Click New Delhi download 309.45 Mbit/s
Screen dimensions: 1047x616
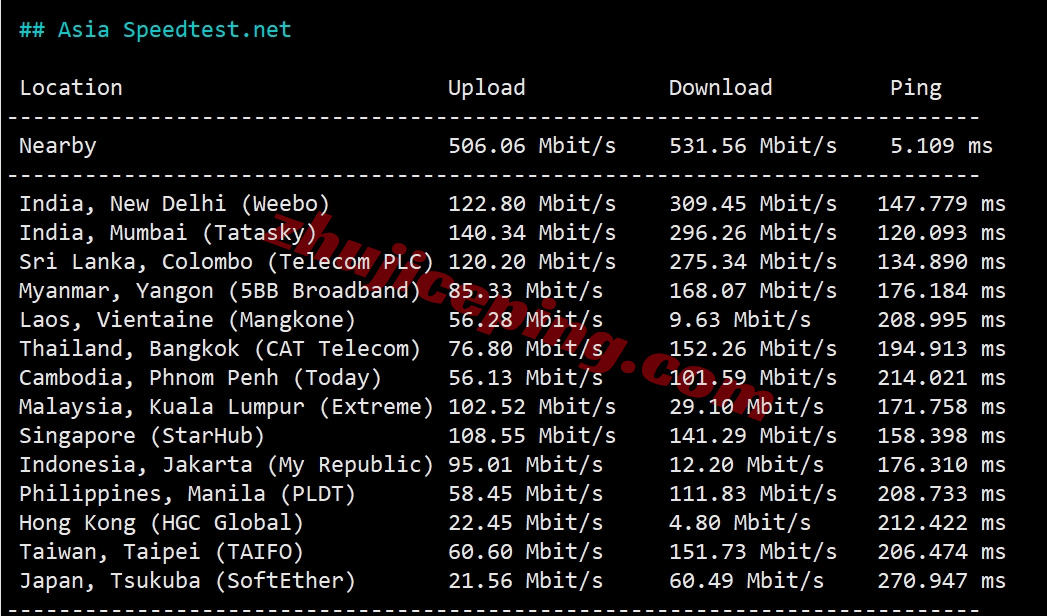753,204
